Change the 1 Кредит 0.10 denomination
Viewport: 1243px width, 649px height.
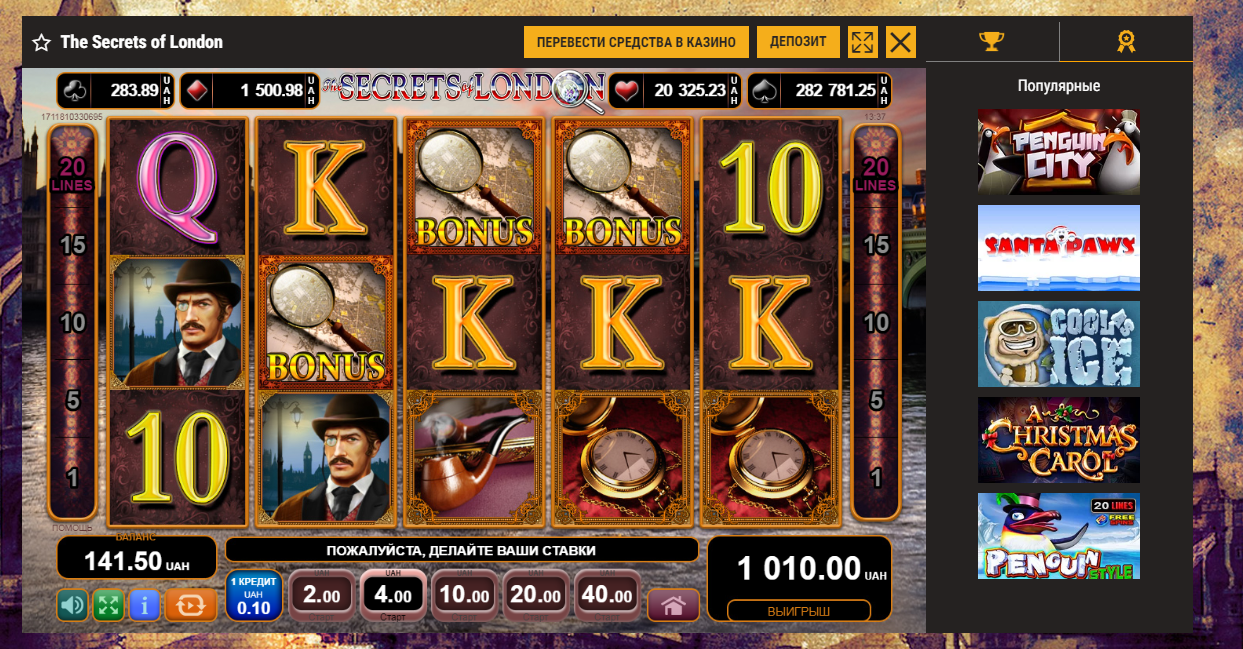(254, 595)
